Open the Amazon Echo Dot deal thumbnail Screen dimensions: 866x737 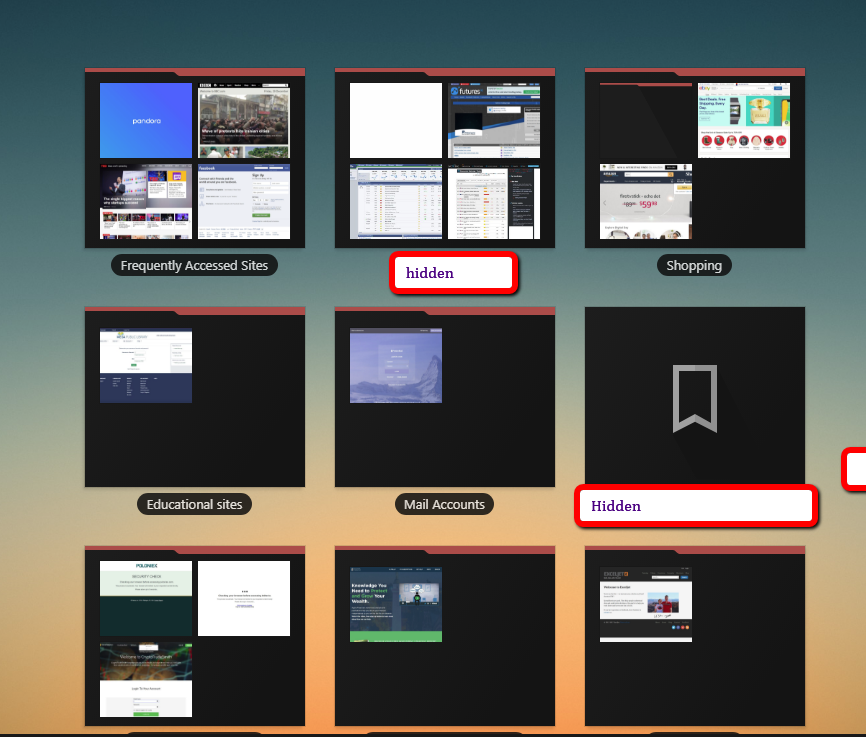click(x=645, y=200)
